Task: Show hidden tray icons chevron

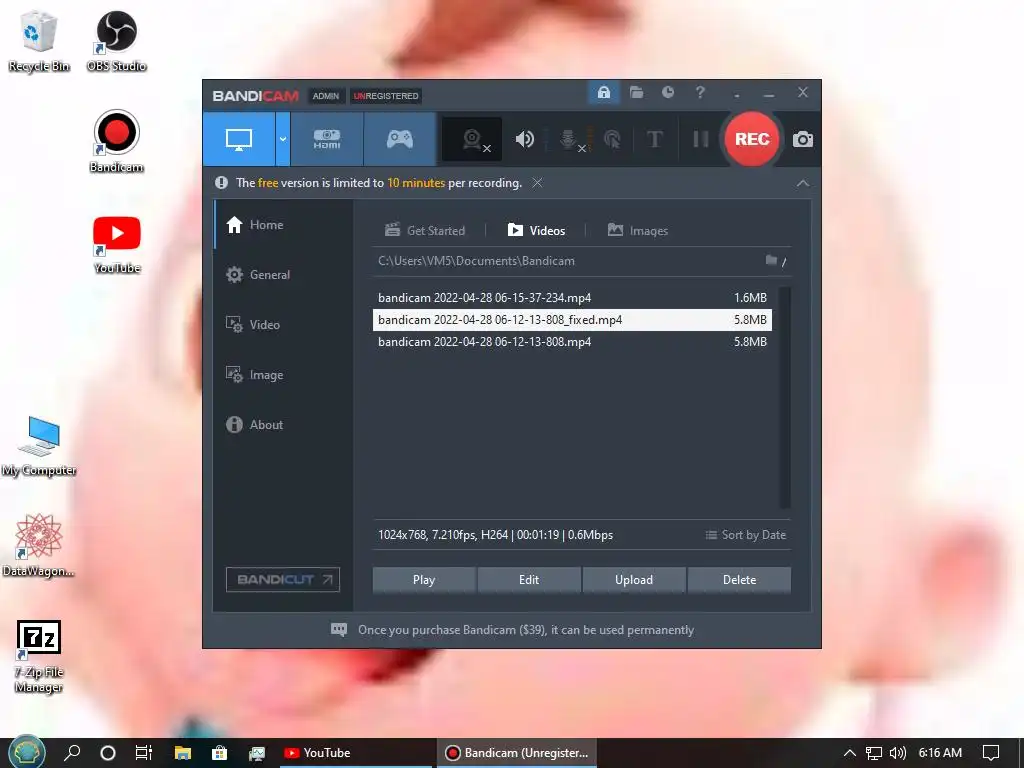Action: [850, 753]
